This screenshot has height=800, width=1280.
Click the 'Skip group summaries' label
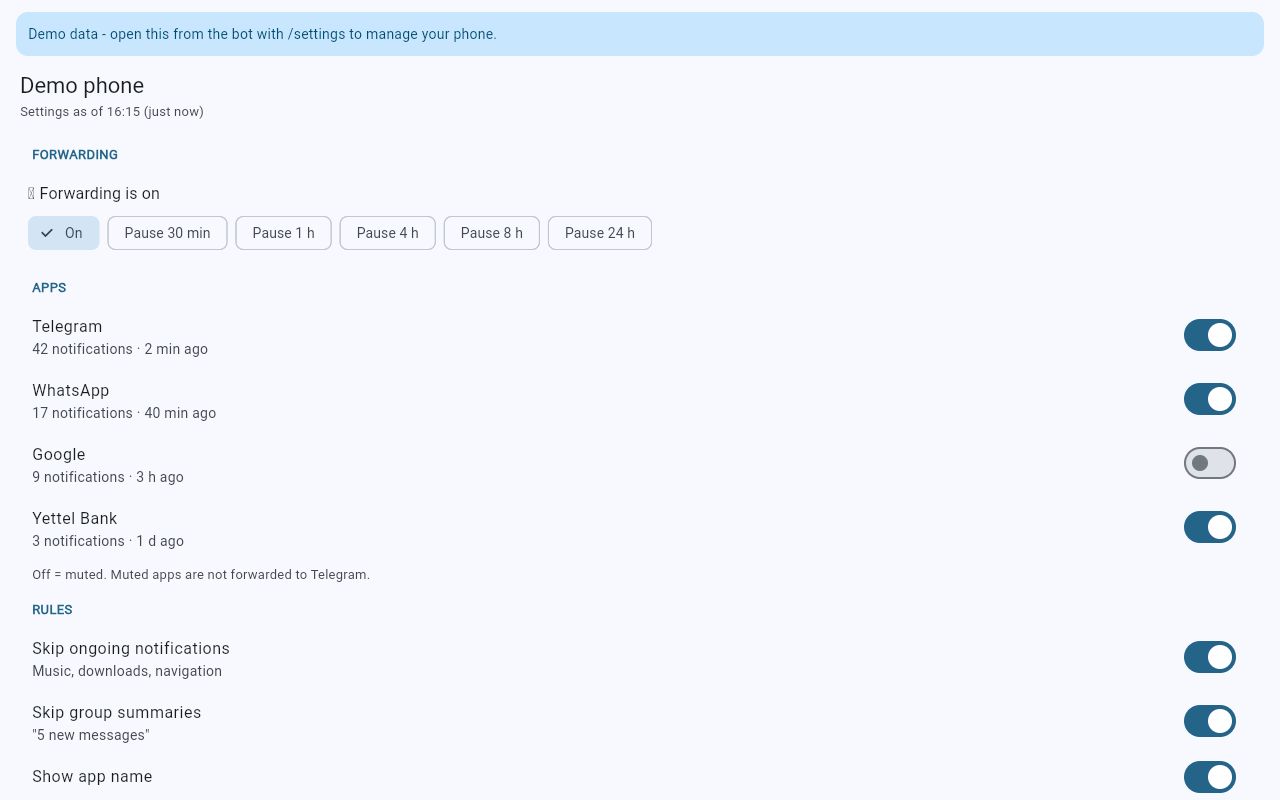(x=117, y=713)
